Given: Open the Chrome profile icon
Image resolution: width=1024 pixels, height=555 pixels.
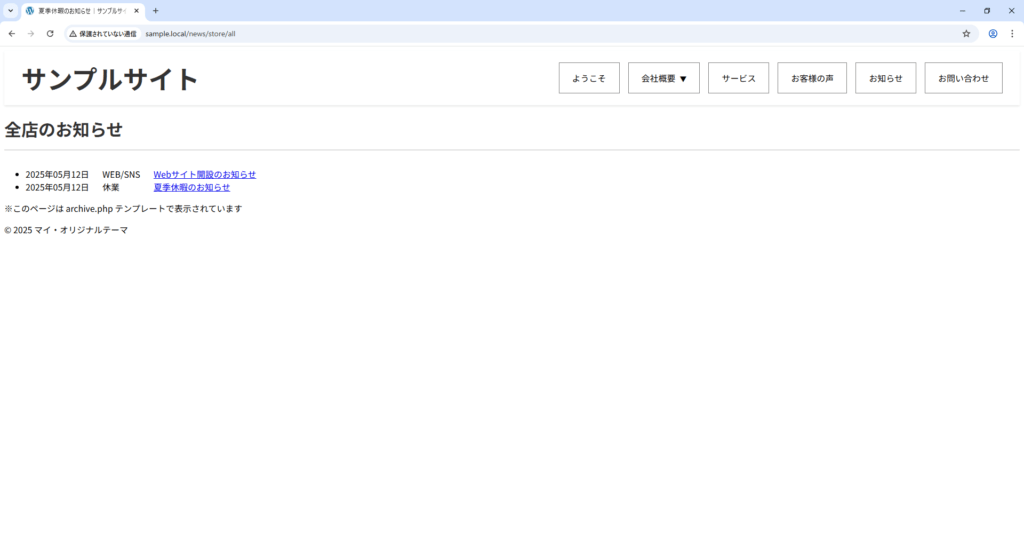Looking at the screenshot, I should tap(993, 33).
